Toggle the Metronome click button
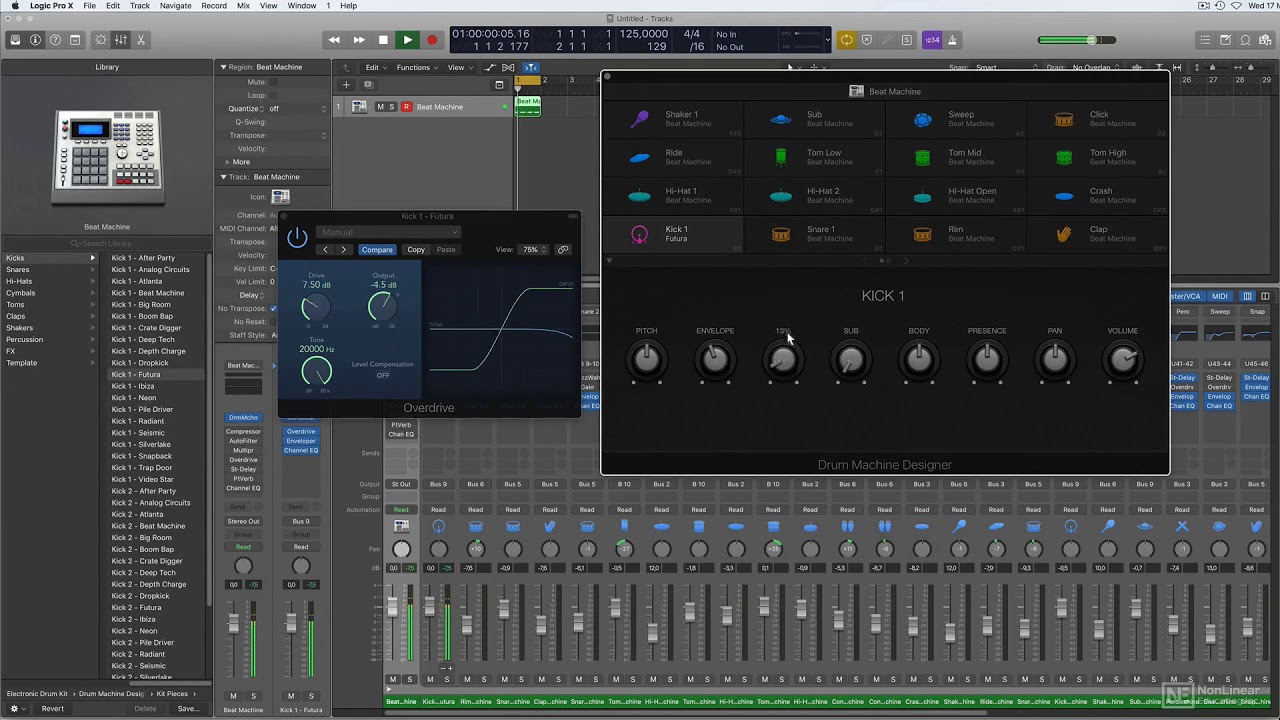 (952, 40)
